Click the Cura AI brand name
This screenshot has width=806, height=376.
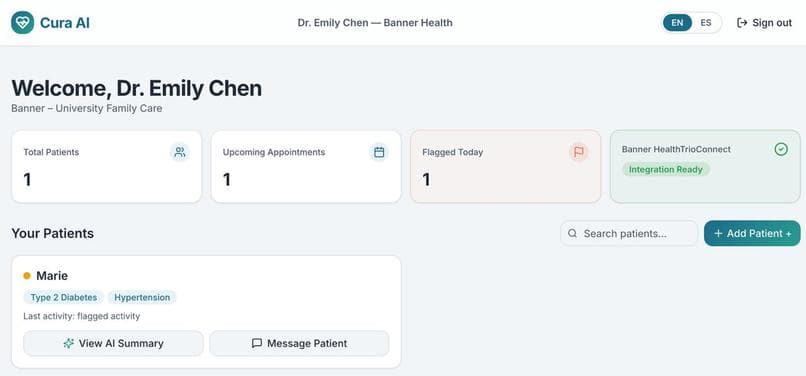pos(65,23)
